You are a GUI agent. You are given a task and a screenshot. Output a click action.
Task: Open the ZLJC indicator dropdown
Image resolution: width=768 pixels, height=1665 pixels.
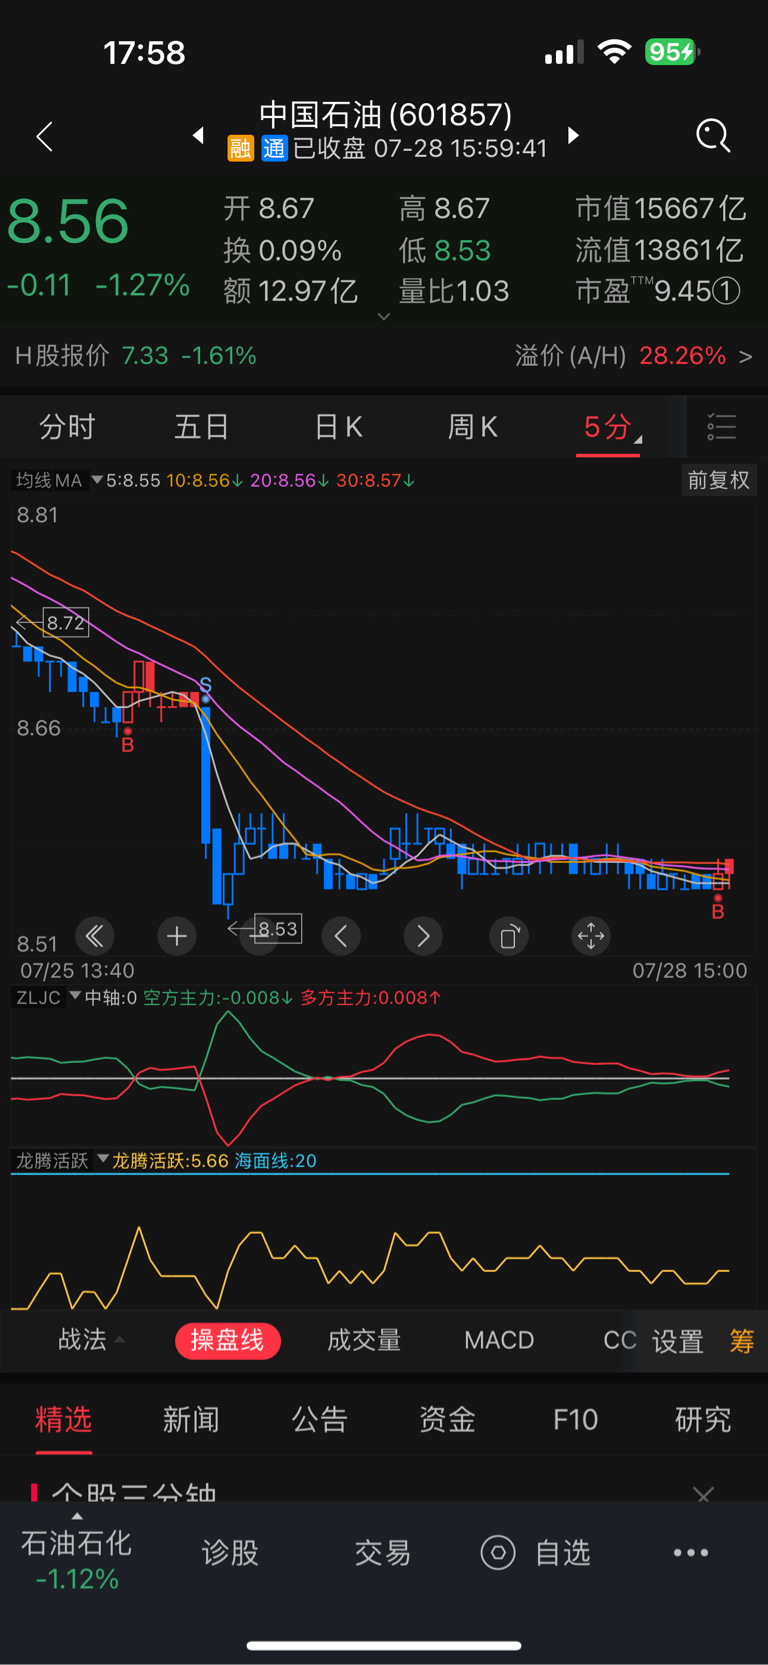(47, 997)
